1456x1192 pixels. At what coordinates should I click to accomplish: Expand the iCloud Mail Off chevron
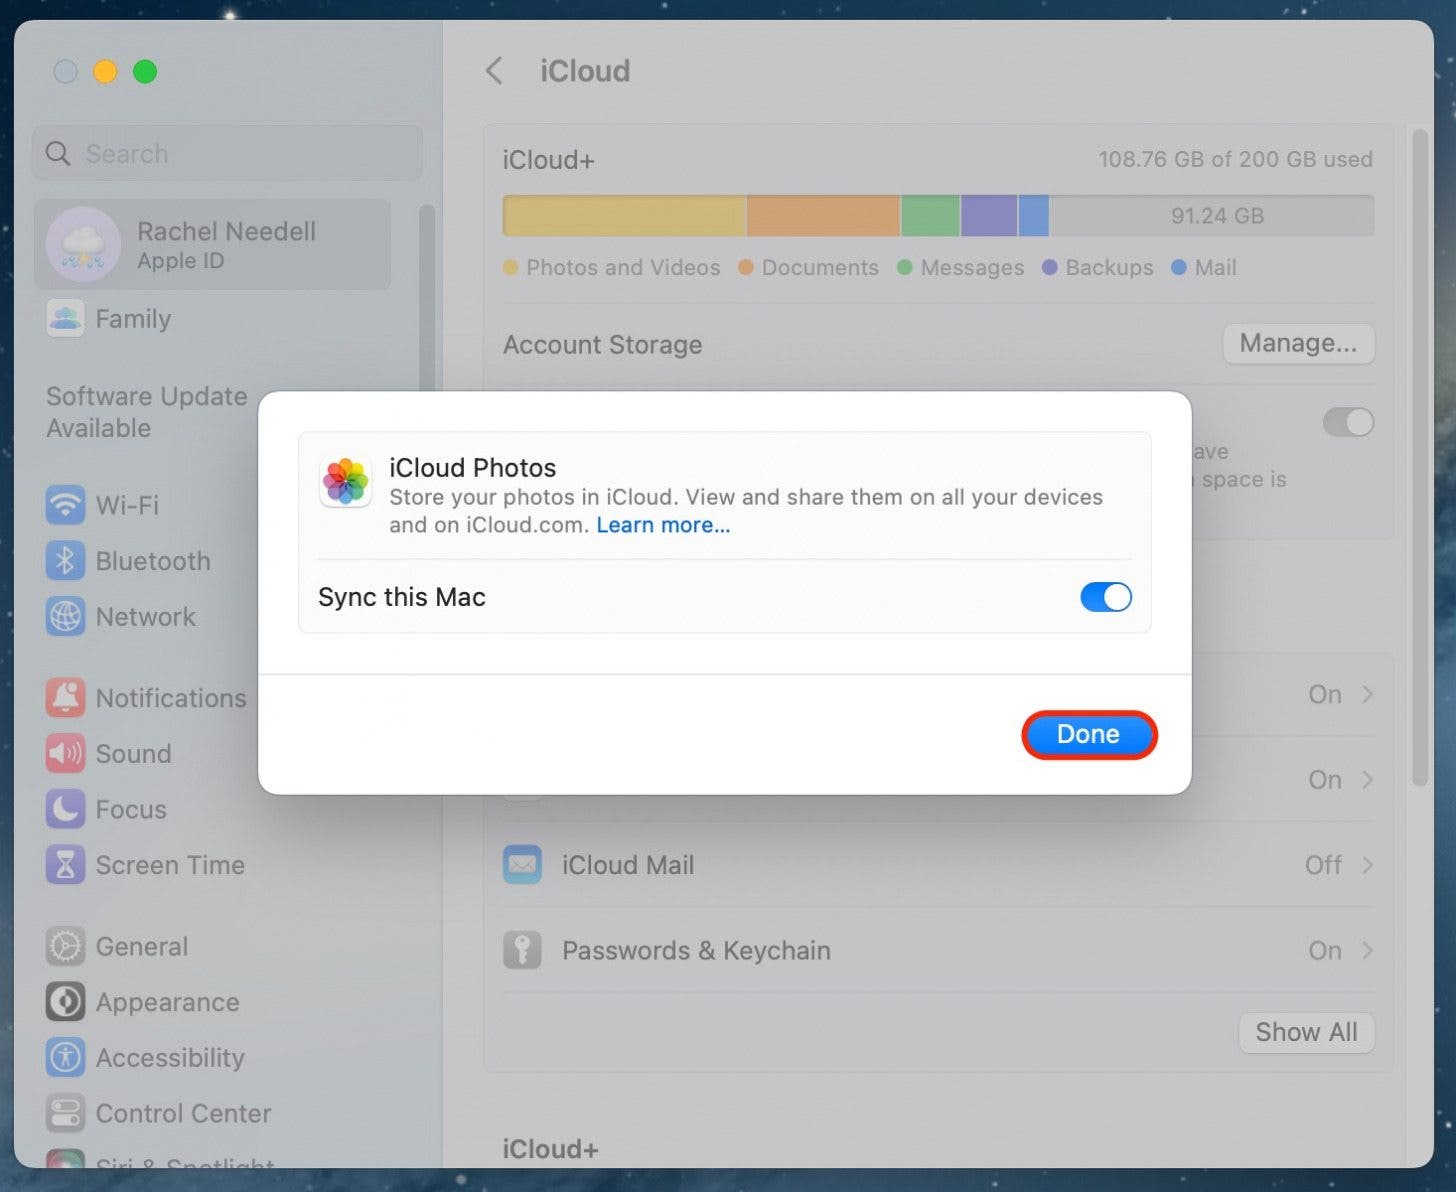tap(1367, 865)
